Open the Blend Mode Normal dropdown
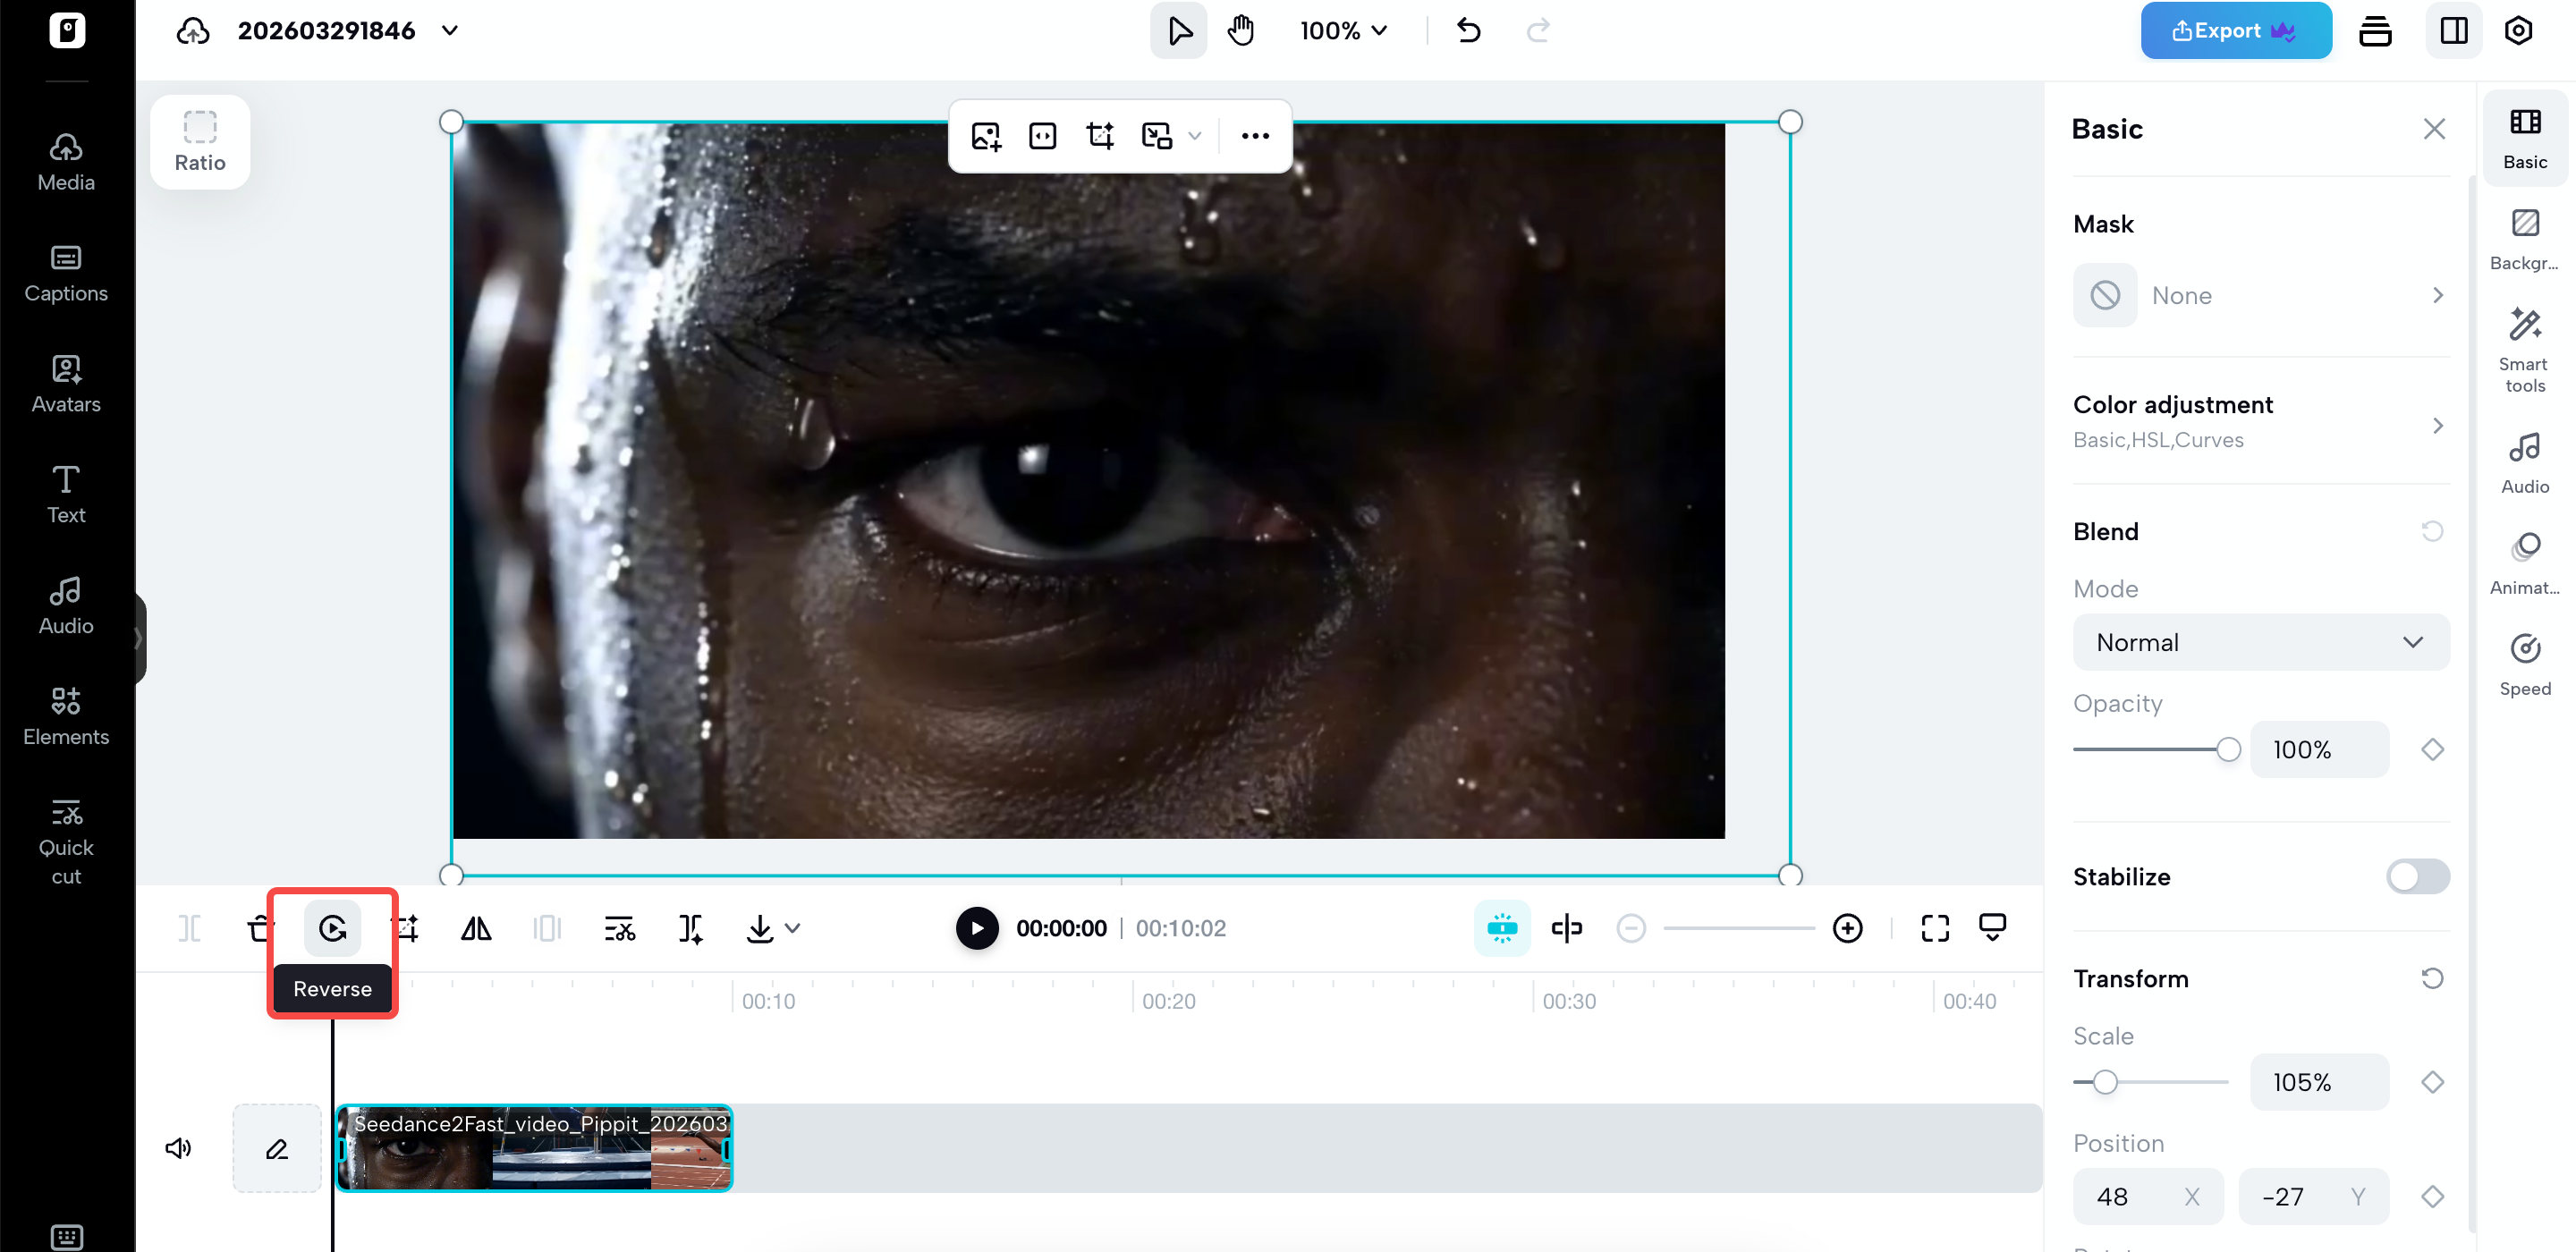 pyautogui.click(x=2260, y=642)
